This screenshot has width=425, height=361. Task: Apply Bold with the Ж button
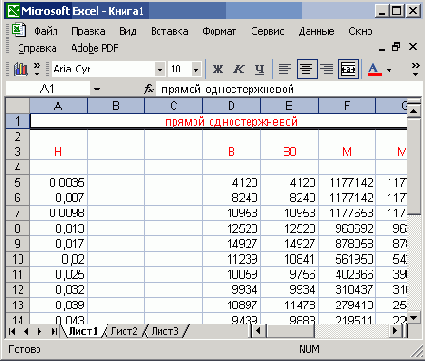[x=218, y=69]
